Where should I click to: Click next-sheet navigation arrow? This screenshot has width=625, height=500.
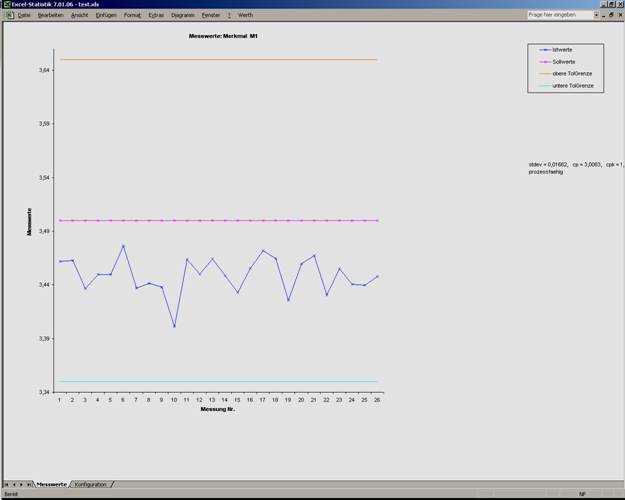[21, 484]
